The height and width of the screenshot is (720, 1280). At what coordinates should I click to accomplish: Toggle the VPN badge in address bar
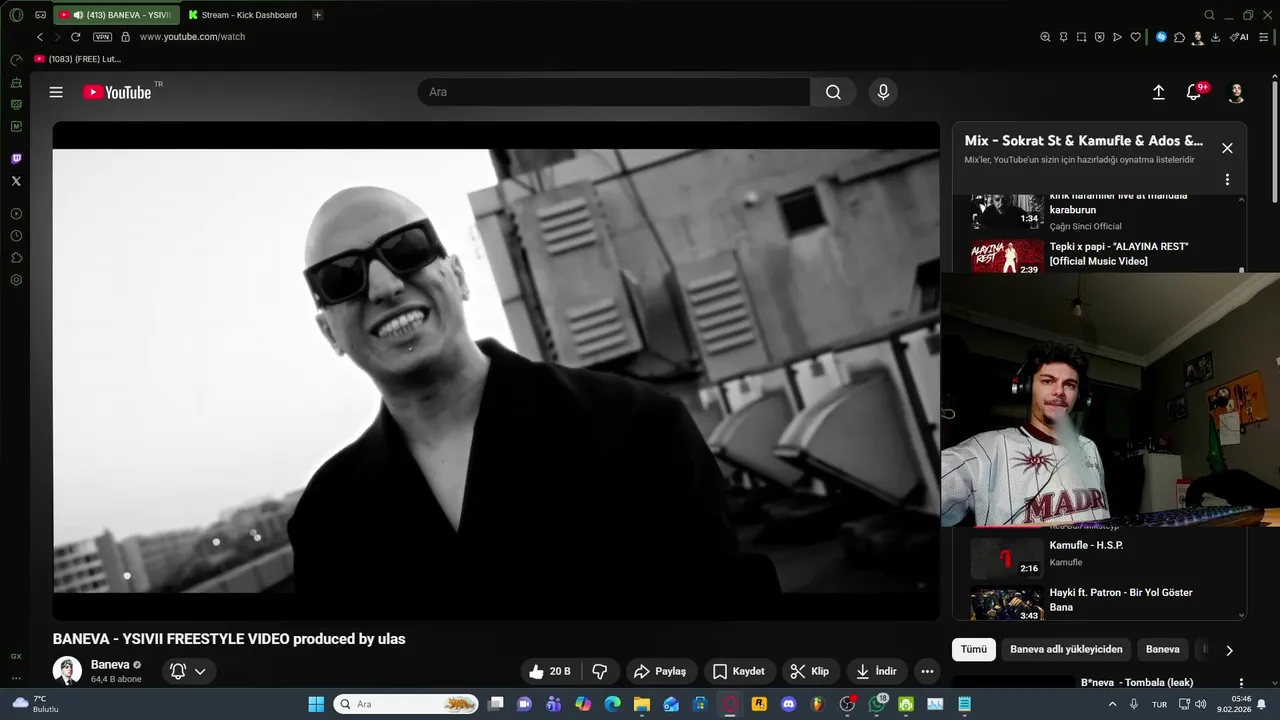(102, 37)
